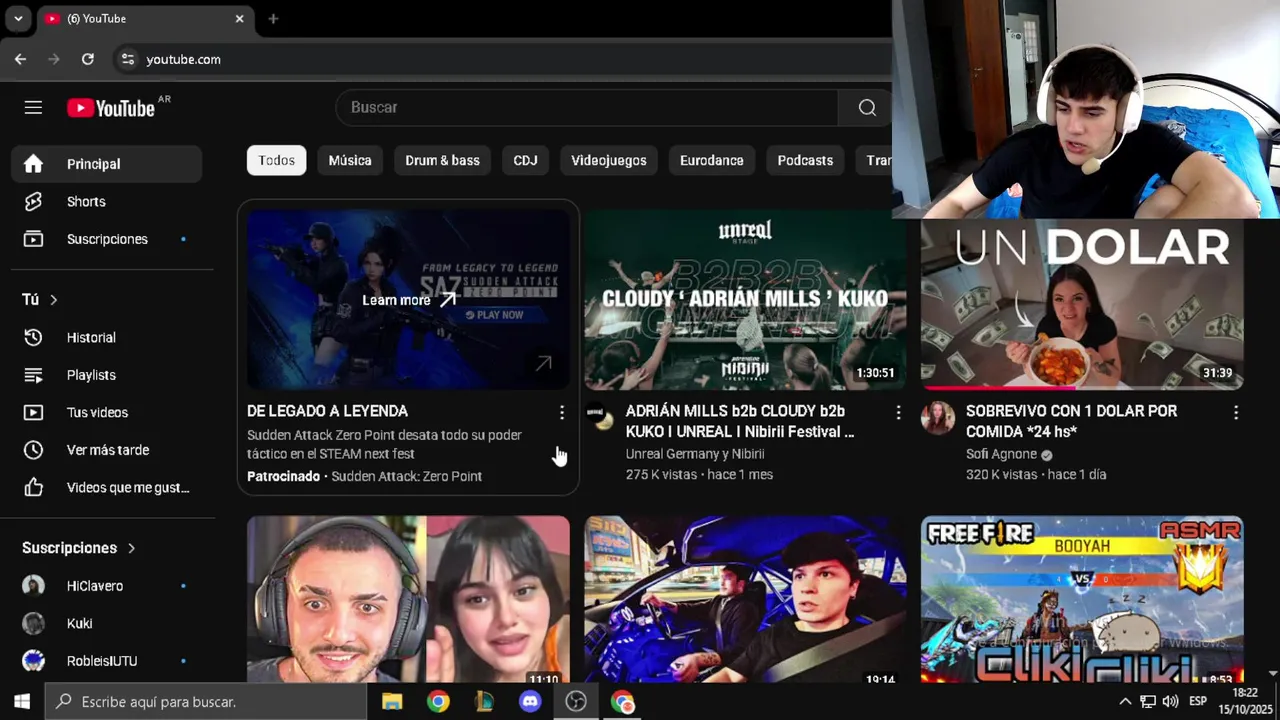Open the Free Fire ASMR thumbnail

coord(1082,600)
